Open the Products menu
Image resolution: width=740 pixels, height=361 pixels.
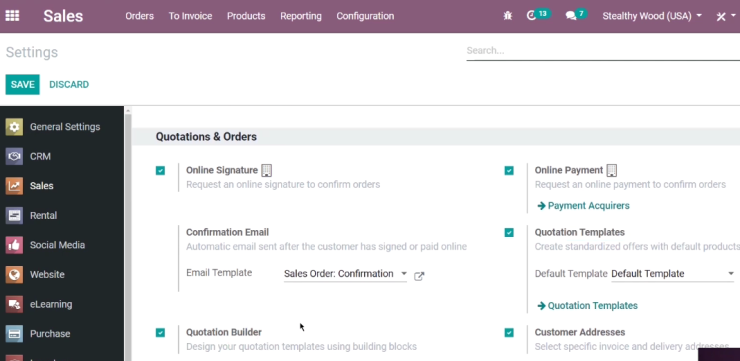click(246, 16)
